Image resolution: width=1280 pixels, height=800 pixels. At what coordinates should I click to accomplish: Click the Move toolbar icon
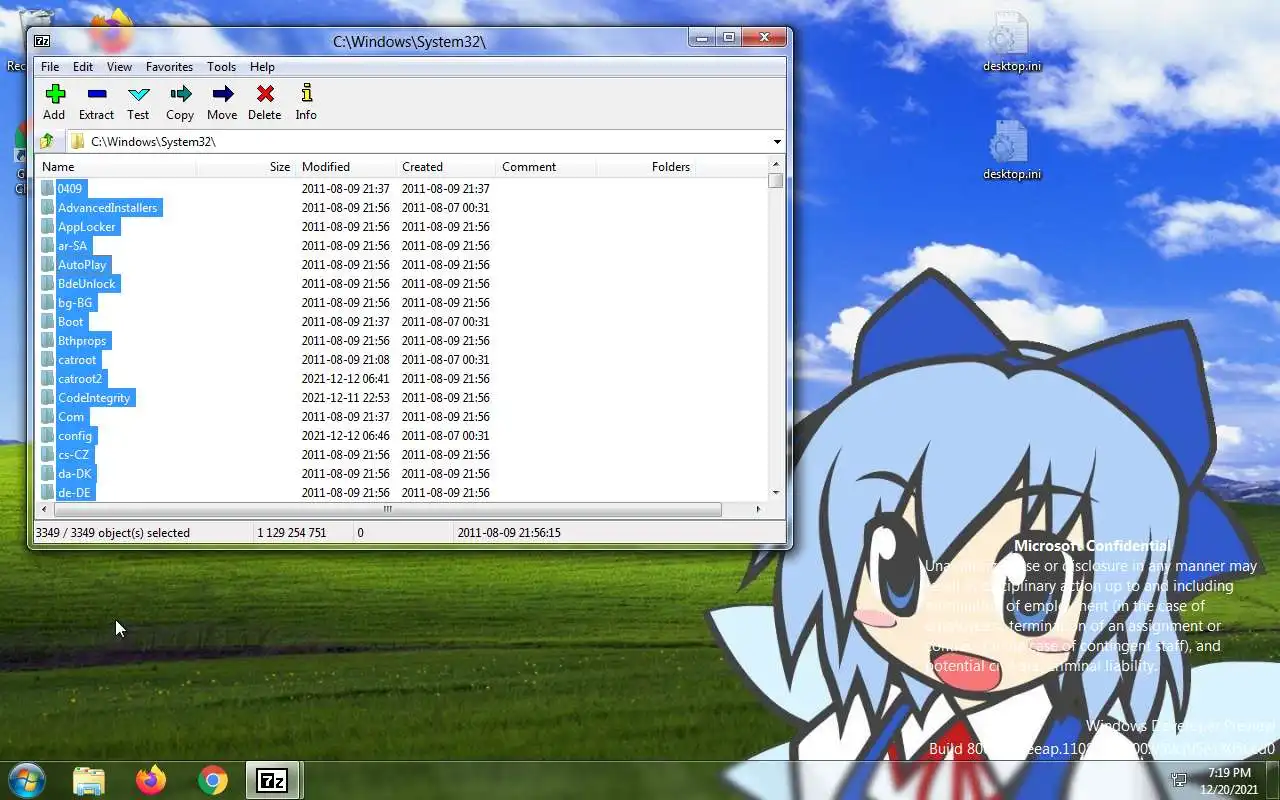coord(223,94)
